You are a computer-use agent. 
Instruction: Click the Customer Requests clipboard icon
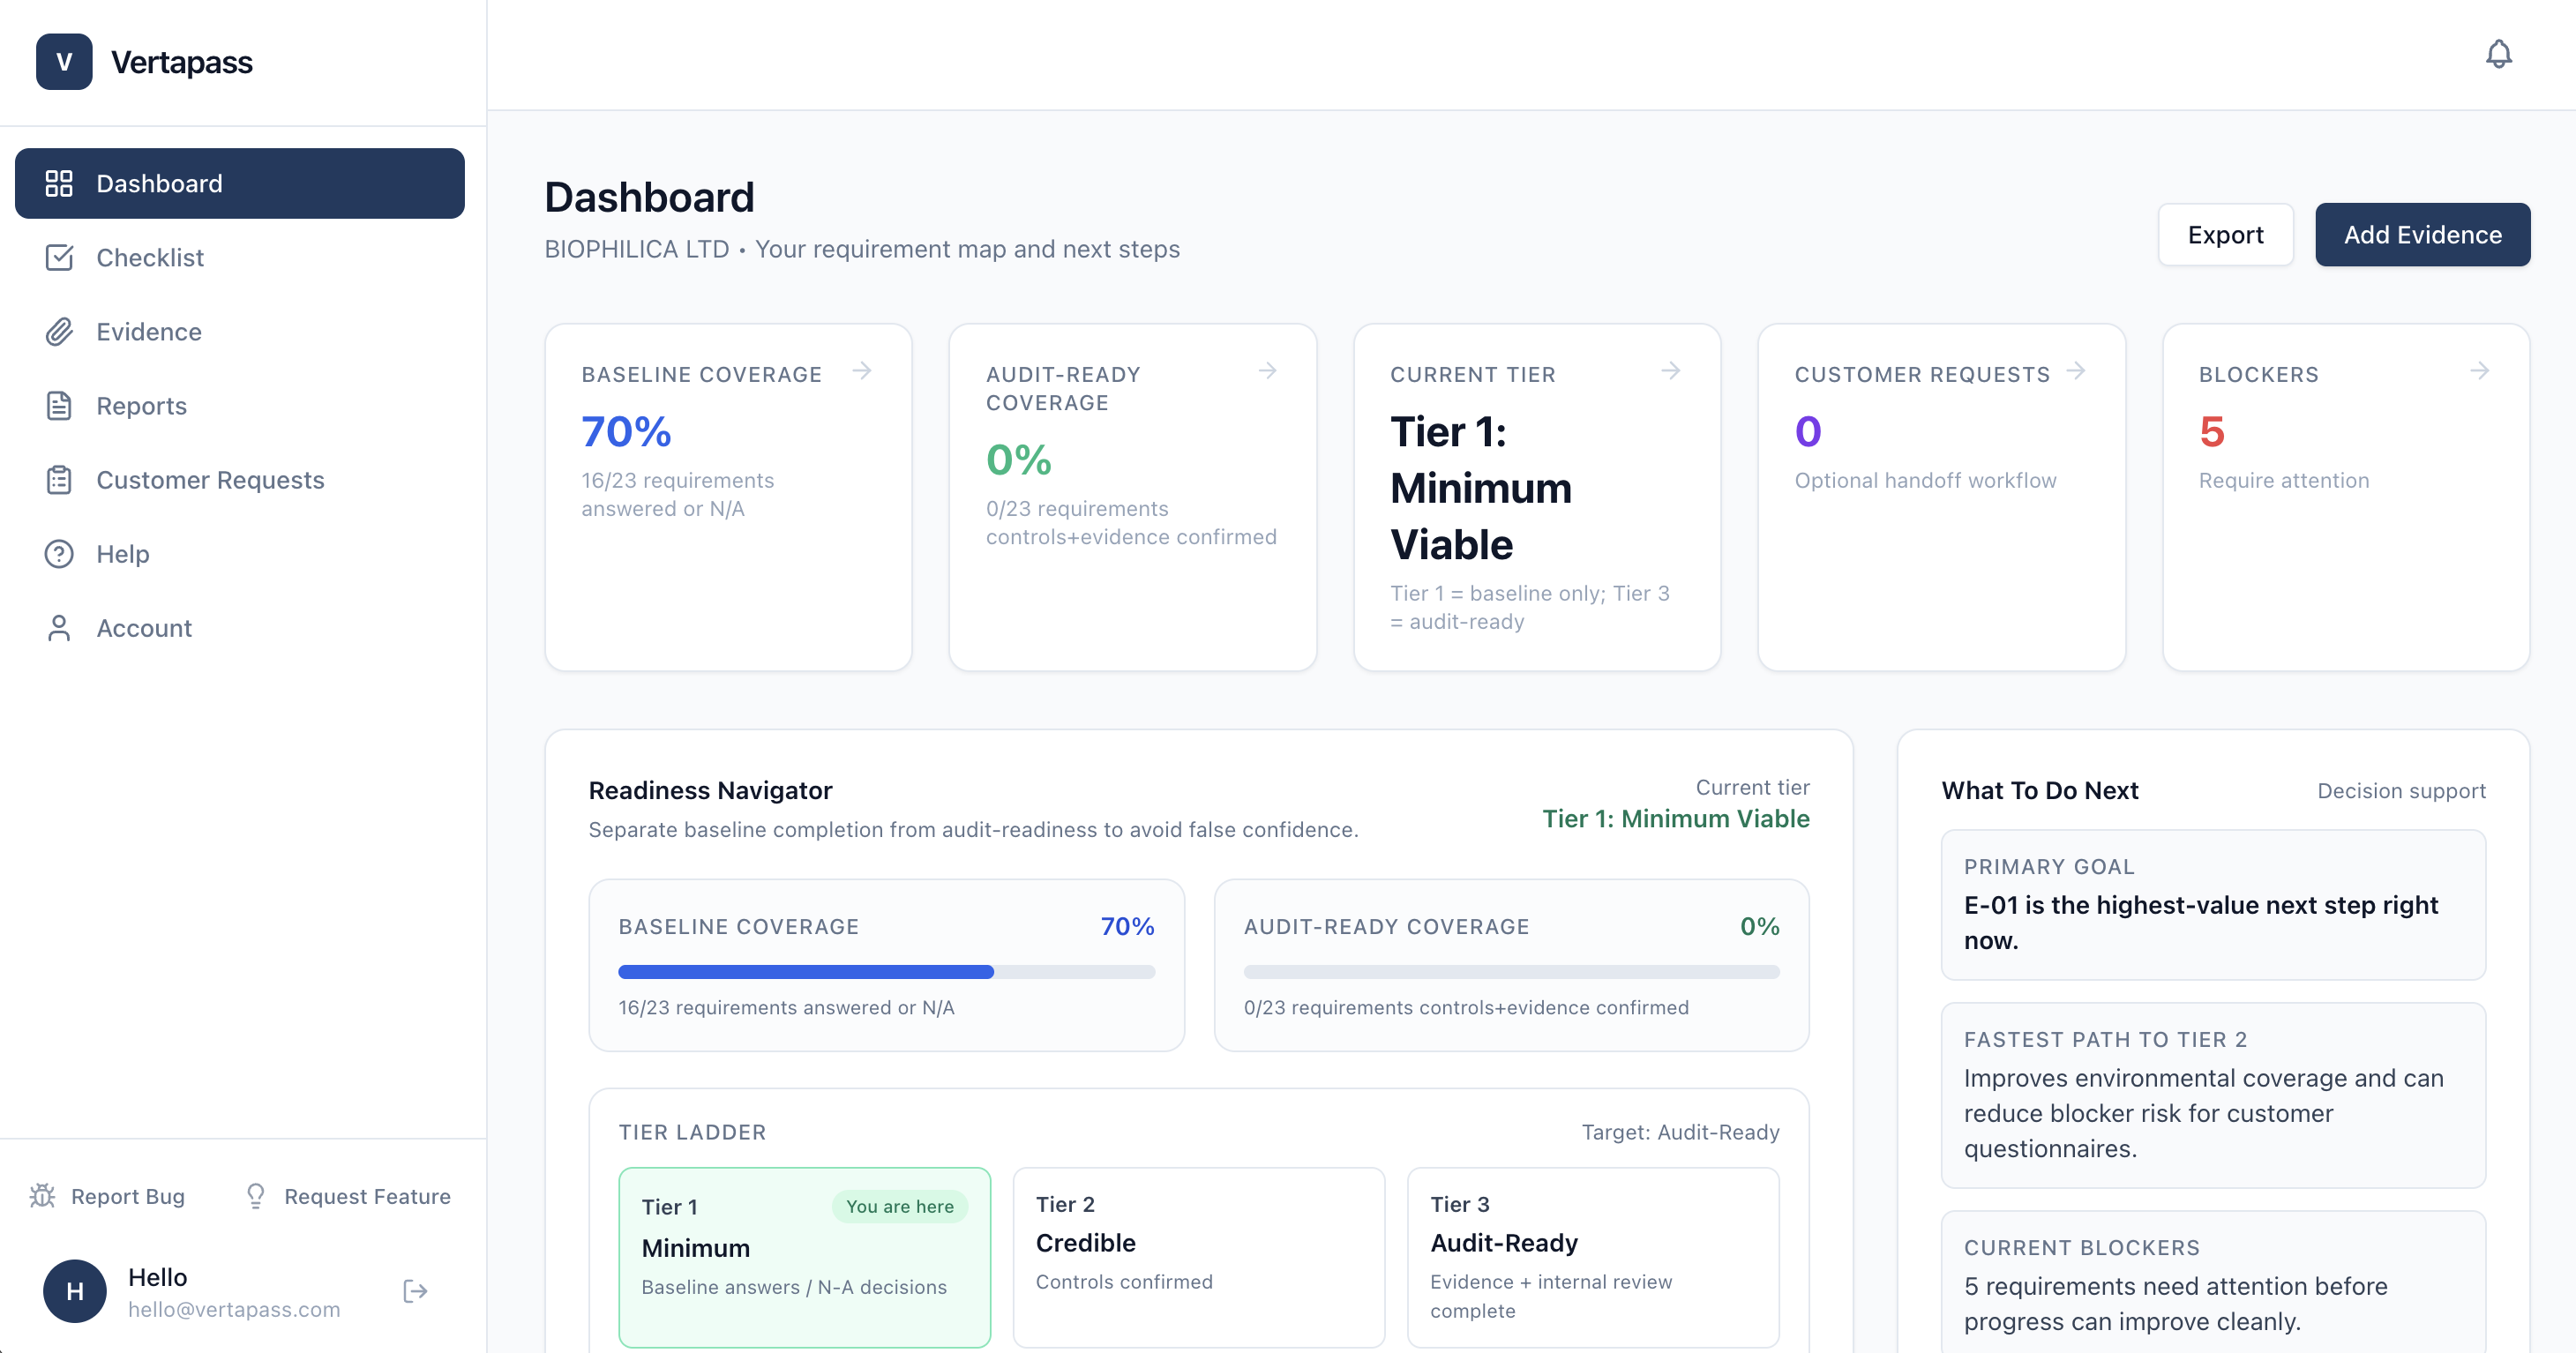point(60,480)
